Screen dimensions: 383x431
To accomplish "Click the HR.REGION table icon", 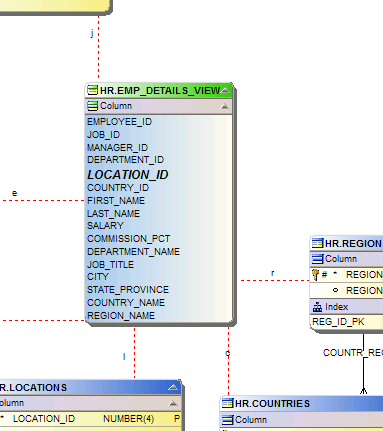I will (x=317, y=244).
